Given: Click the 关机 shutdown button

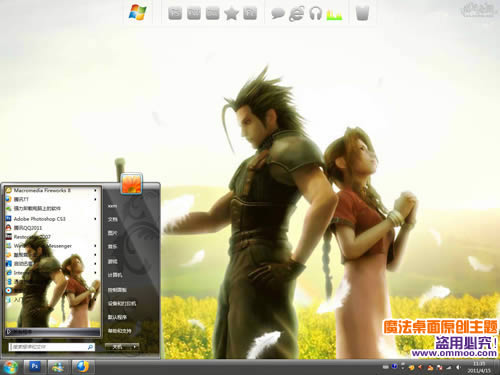Looking at the screenshot, I should pos(118,347).
